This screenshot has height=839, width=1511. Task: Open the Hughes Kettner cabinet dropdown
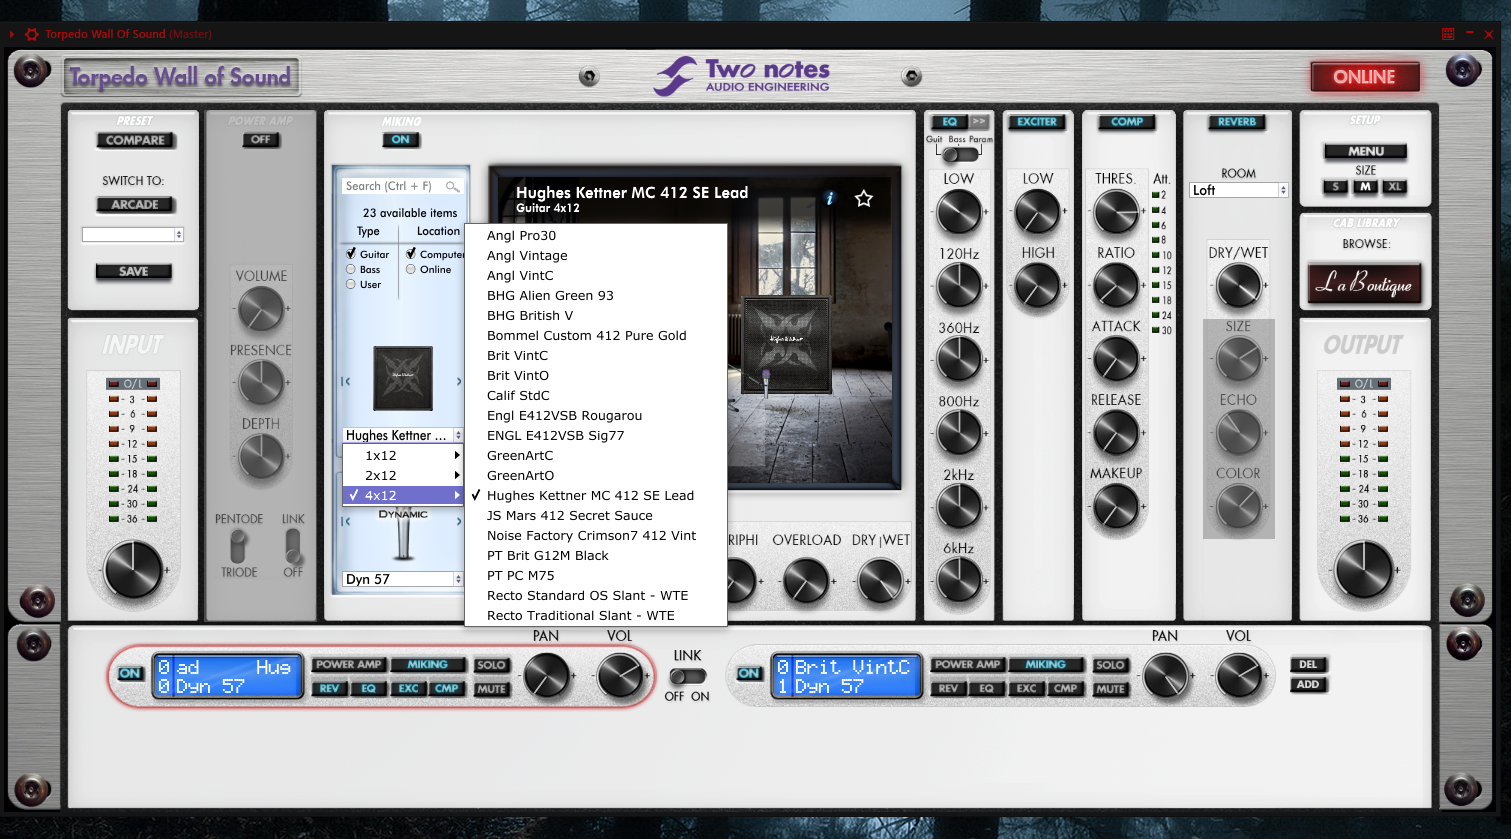(403, 435)
